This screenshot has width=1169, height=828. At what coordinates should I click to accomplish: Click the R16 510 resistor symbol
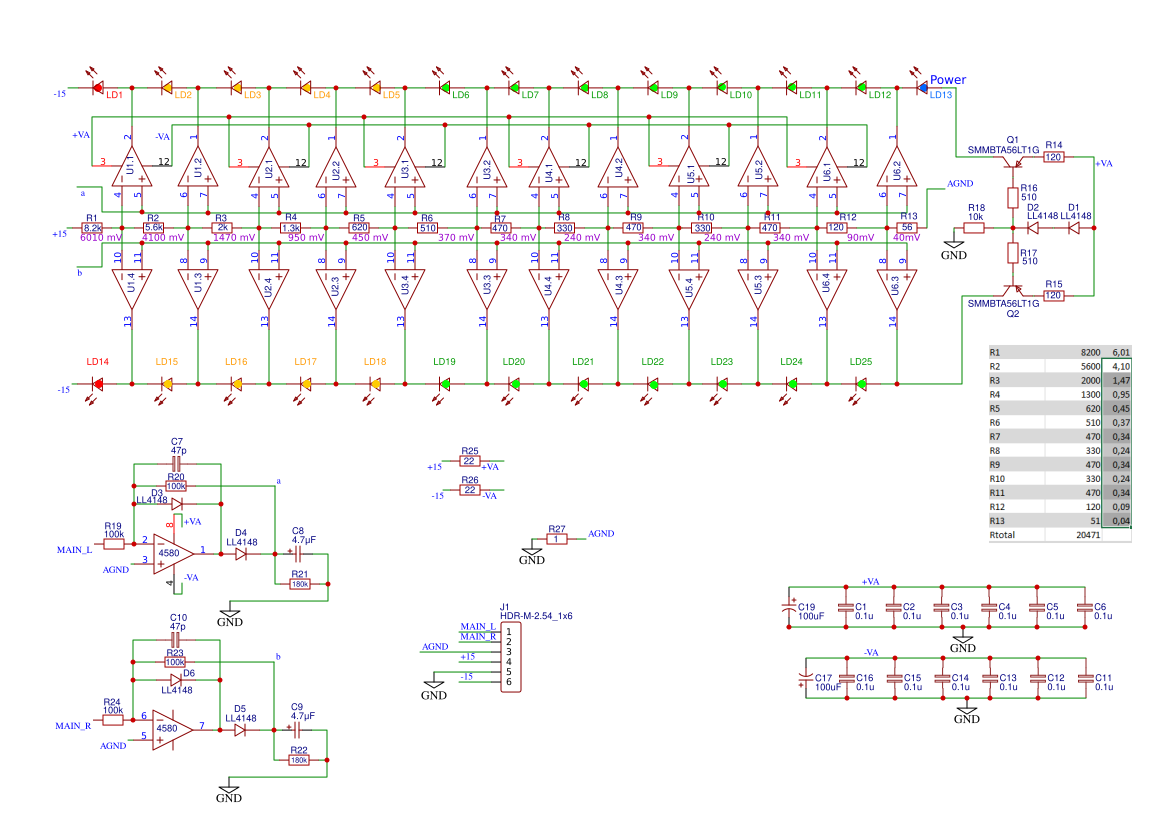(1012, 197)
